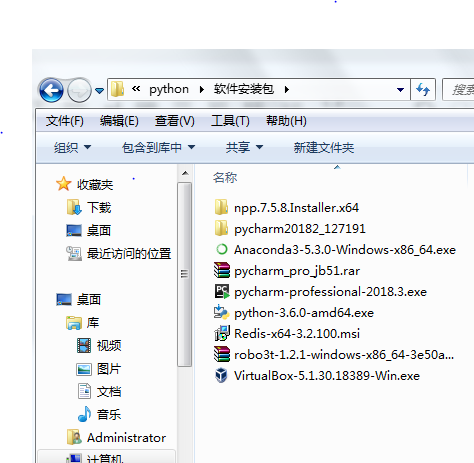Image resolution: width=474 pixels, height=463 pixels.
Task: Click the navigation pane scroll up arrow
Action: (x=185, y=173)
